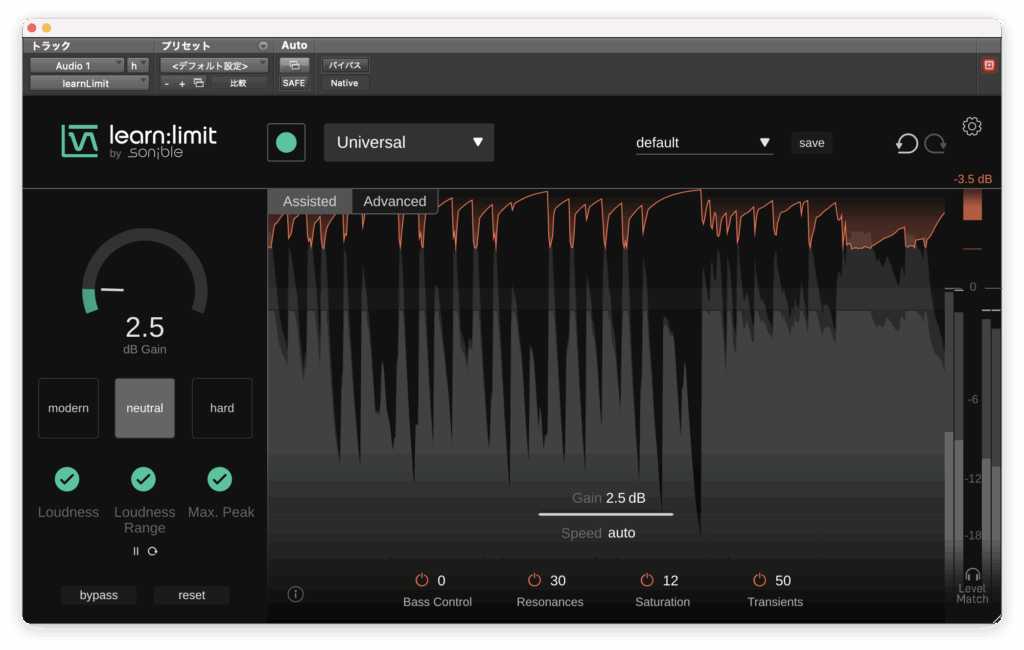This screenshot has width=1024, height=650.
Task: Select the modern style
Action: 68,408
